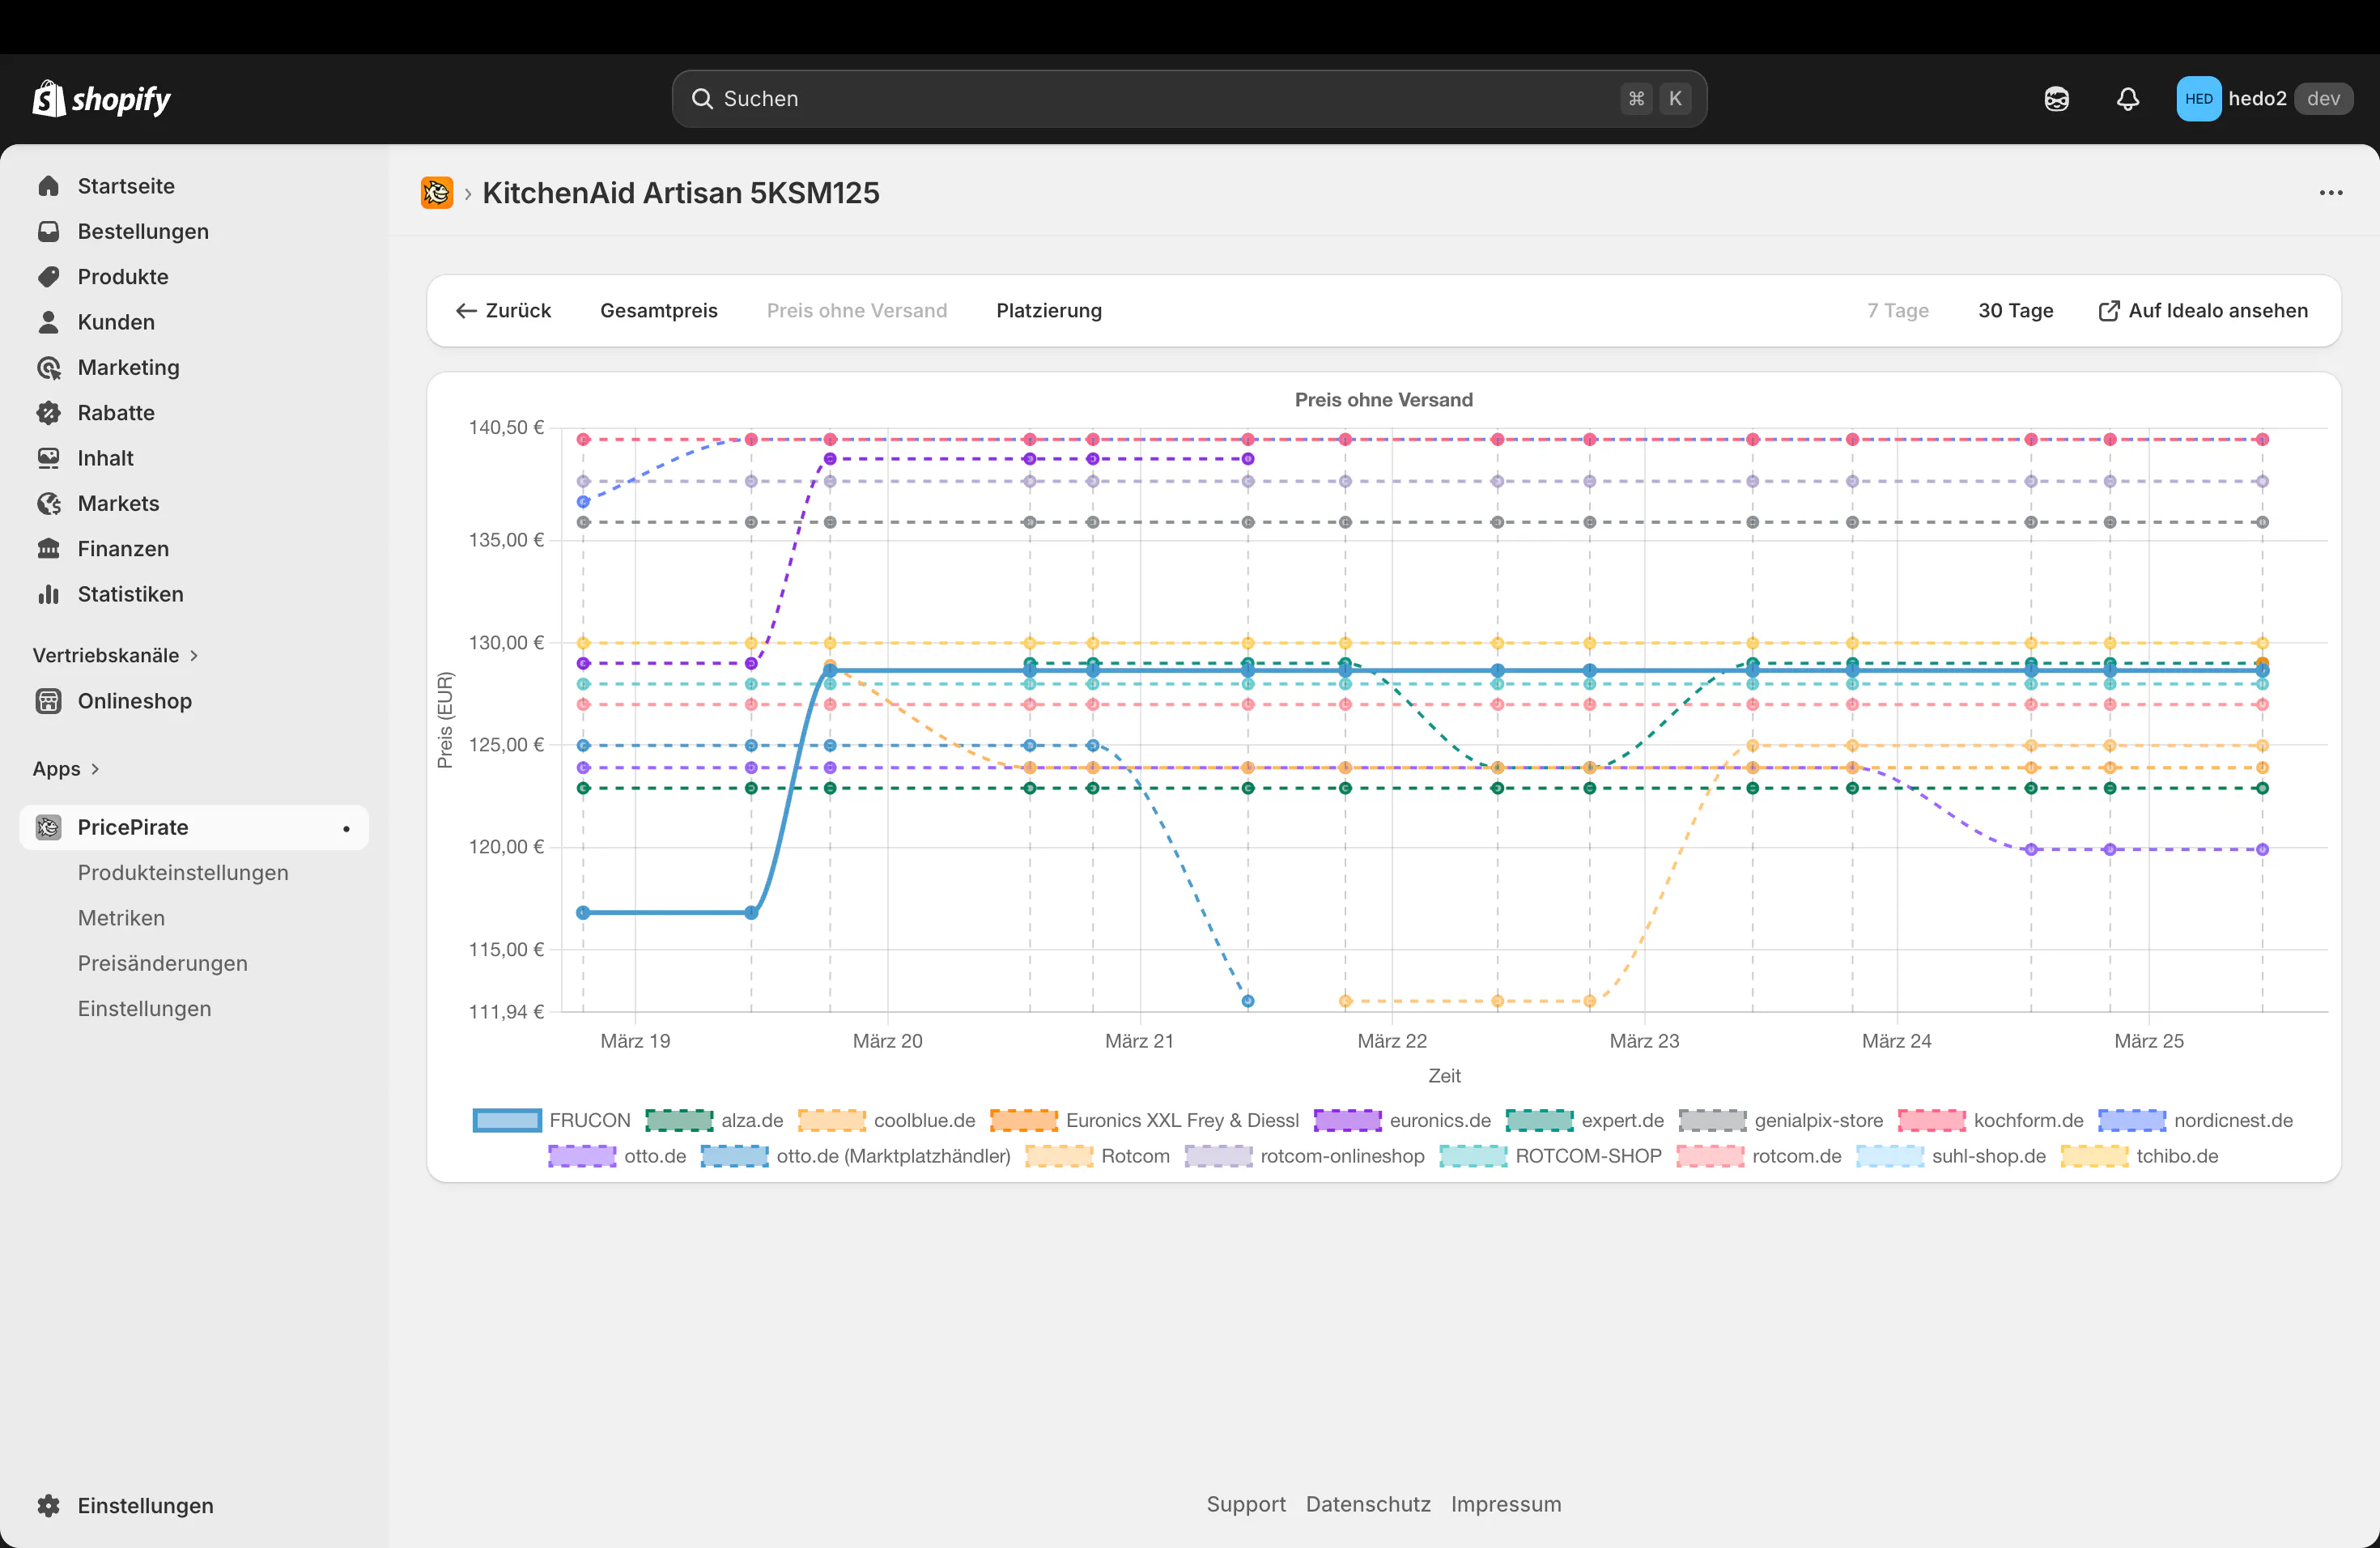Click the Bestellungen inbox icon
The height and width of the screenshot is (1548, 2380).
48,232
